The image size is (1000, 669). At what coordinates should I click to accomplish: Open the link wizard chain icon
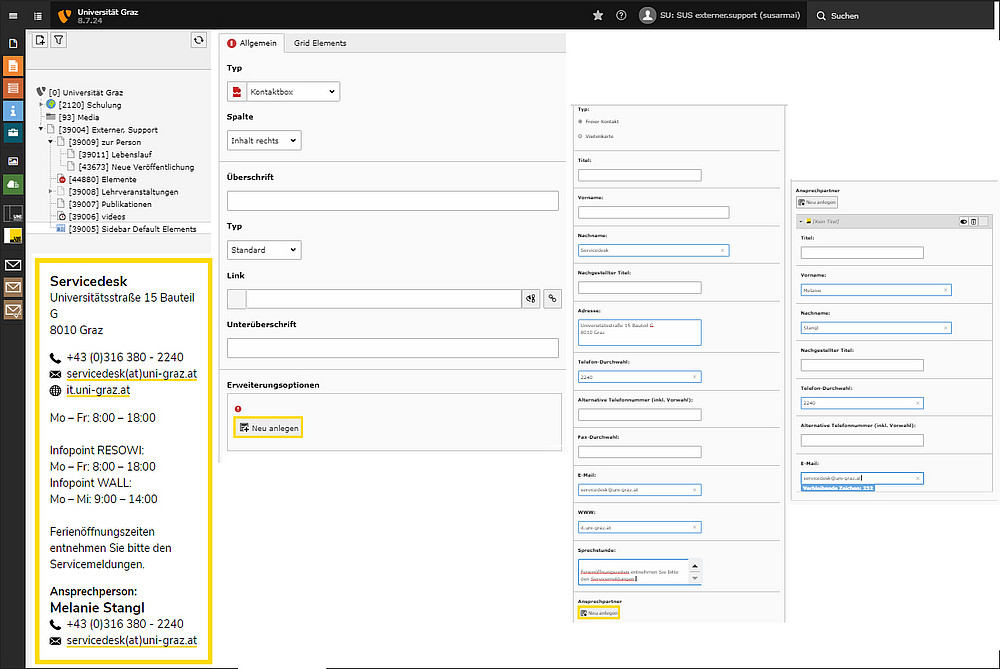550,298
